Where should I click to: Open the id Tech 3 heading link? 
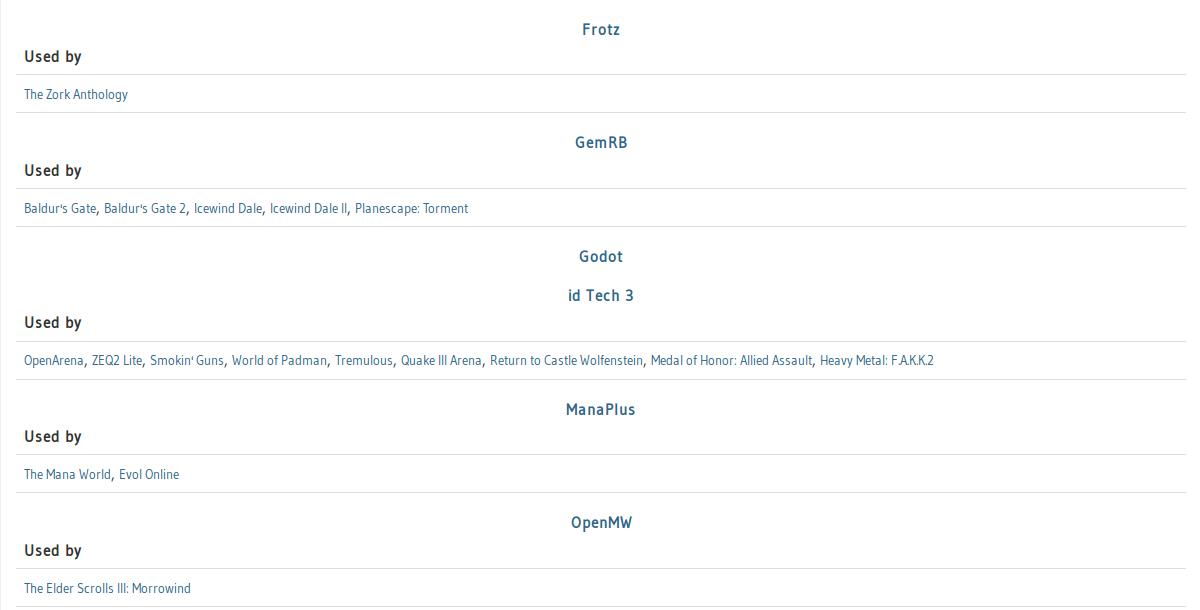pyautogui.click(x=600, y=296)
